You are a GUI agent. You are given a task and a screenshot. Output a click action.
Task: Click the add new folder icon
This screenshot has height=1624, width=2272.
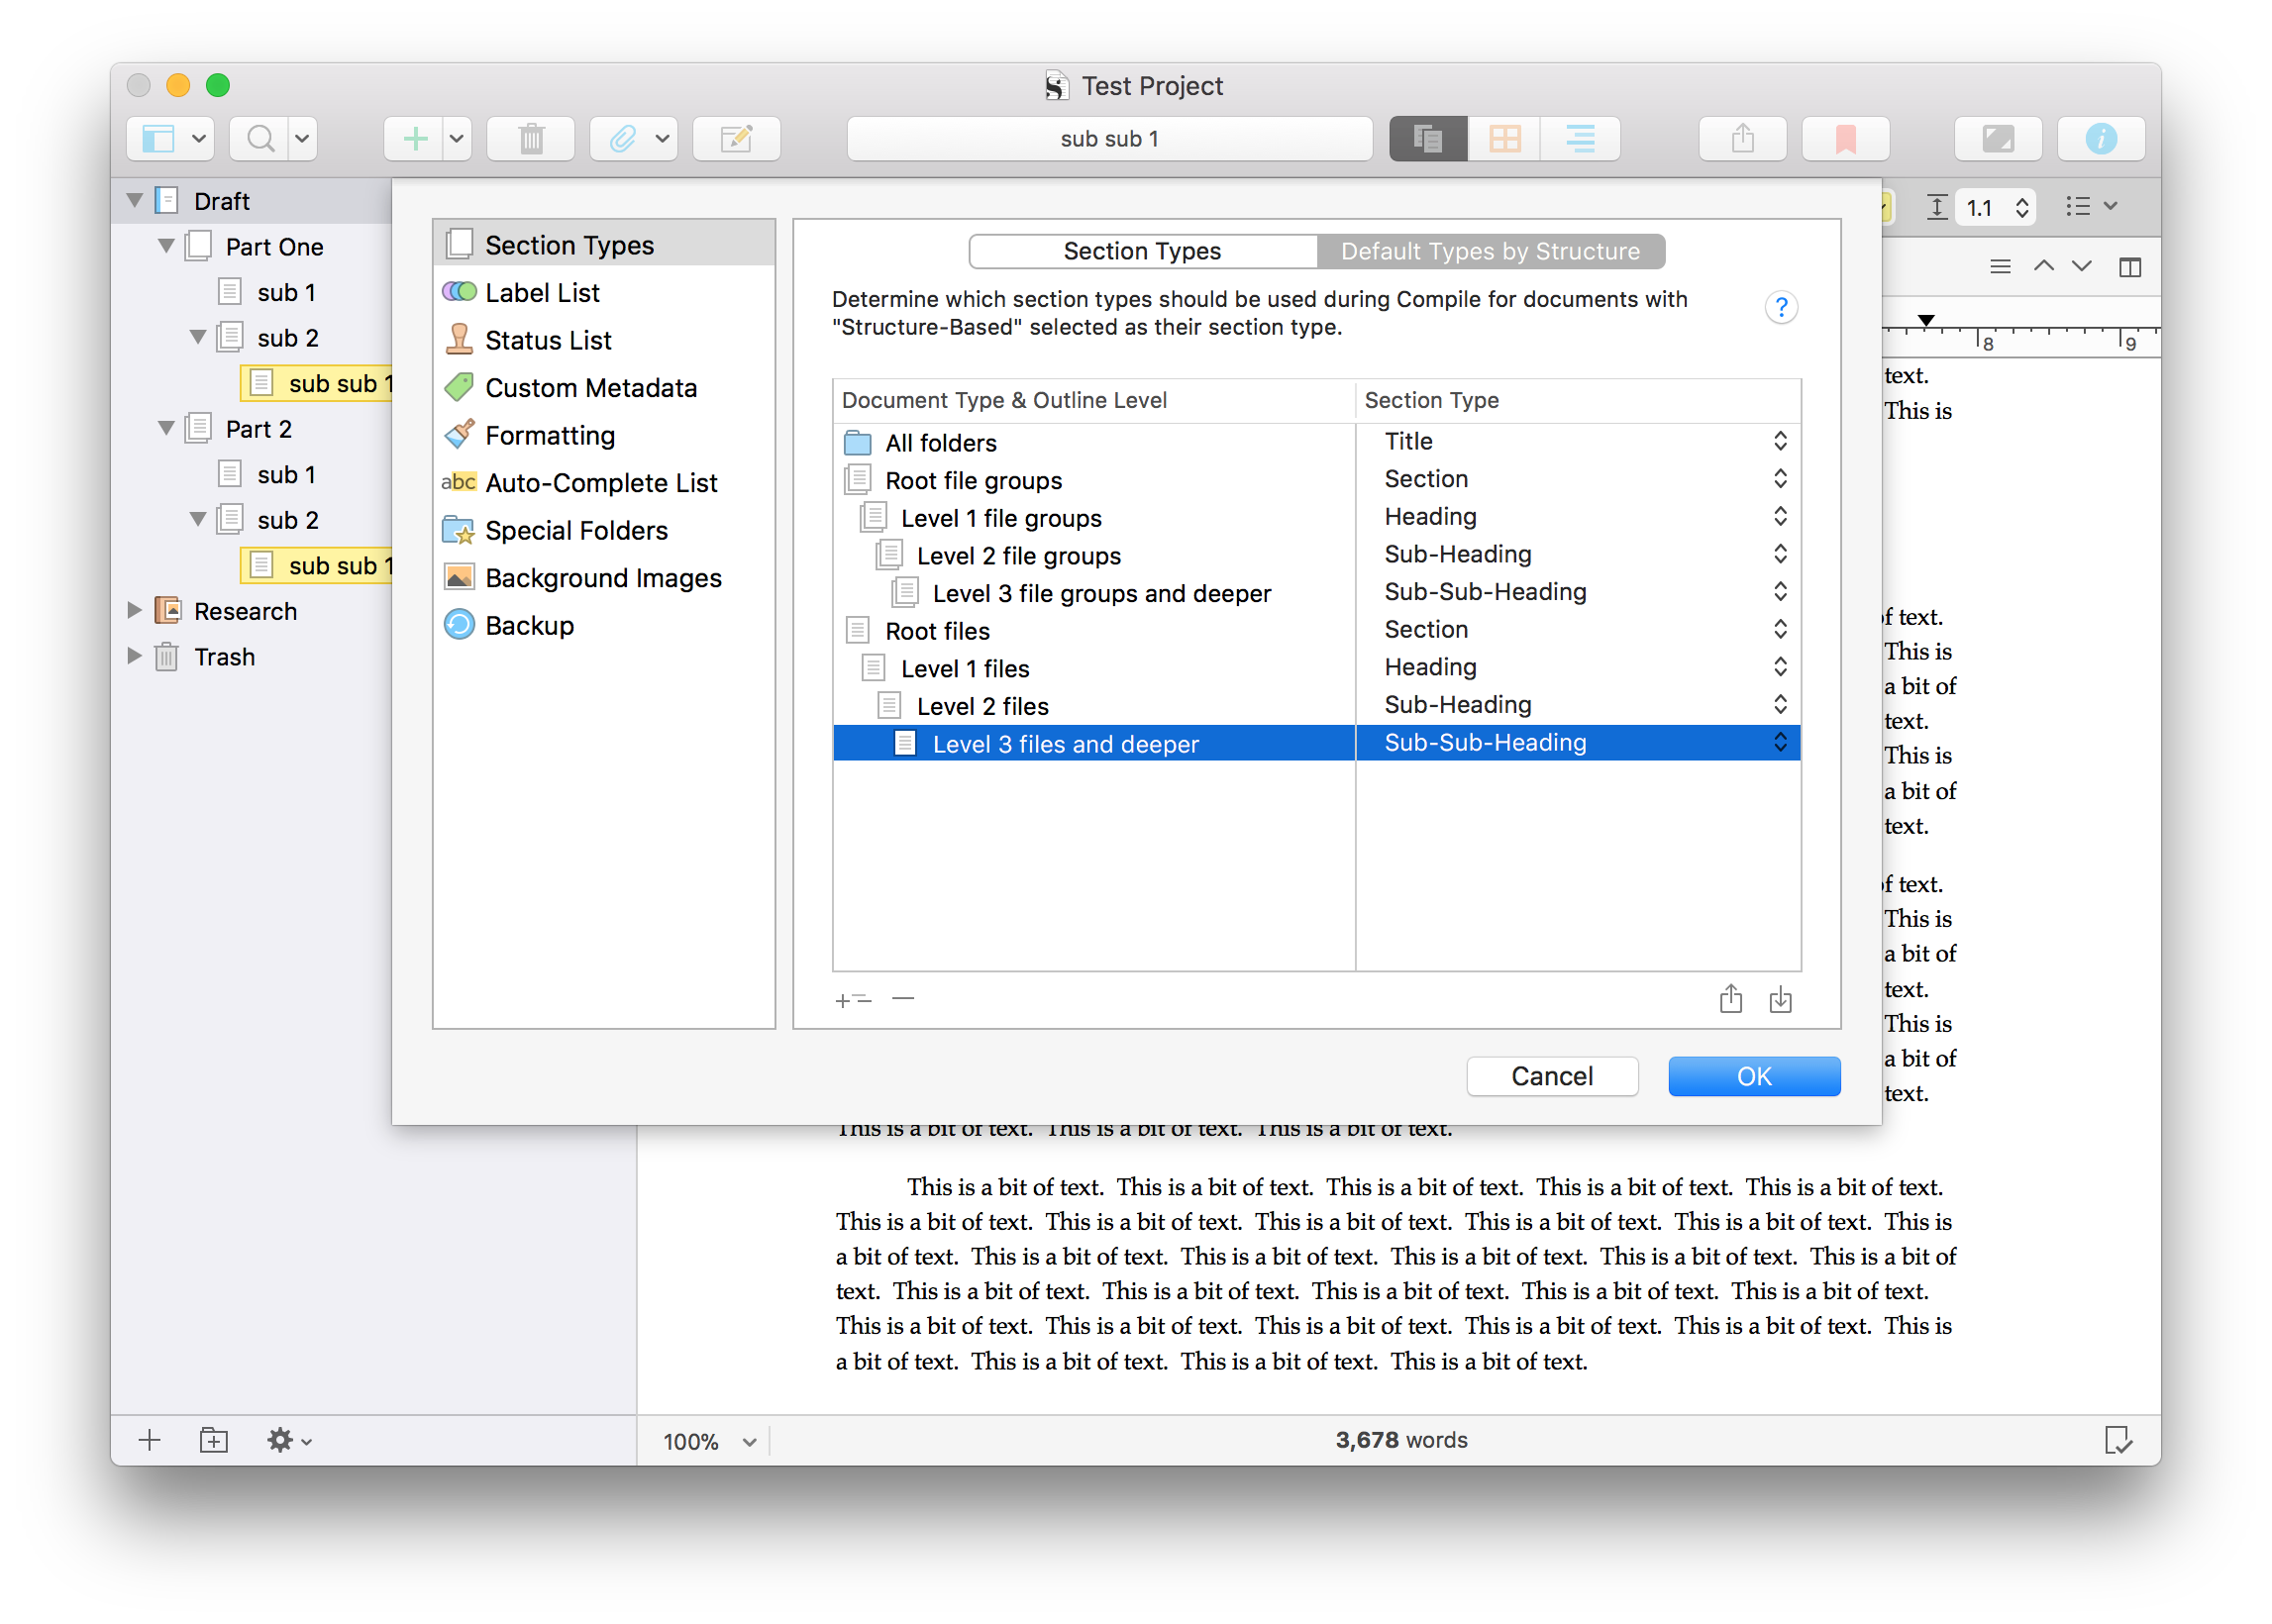pos(213,1440)
